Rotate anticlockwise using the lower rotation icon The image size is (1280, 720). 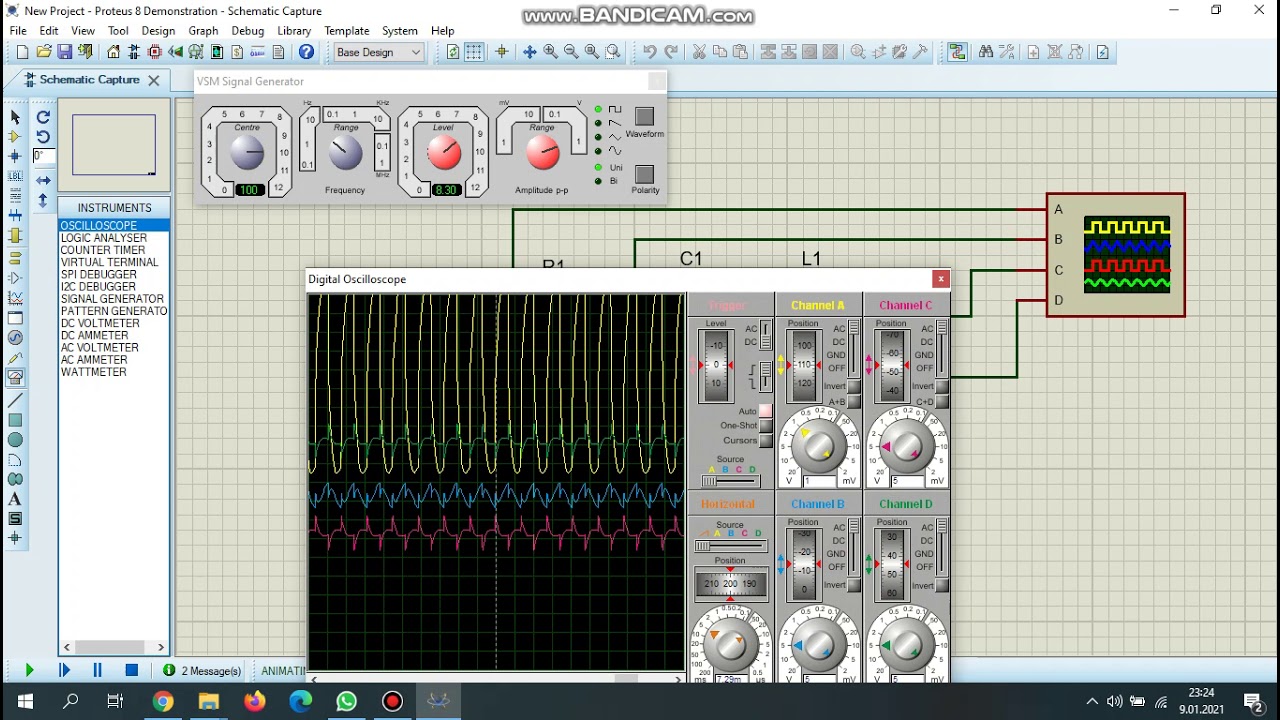click(x=43, y=137)
